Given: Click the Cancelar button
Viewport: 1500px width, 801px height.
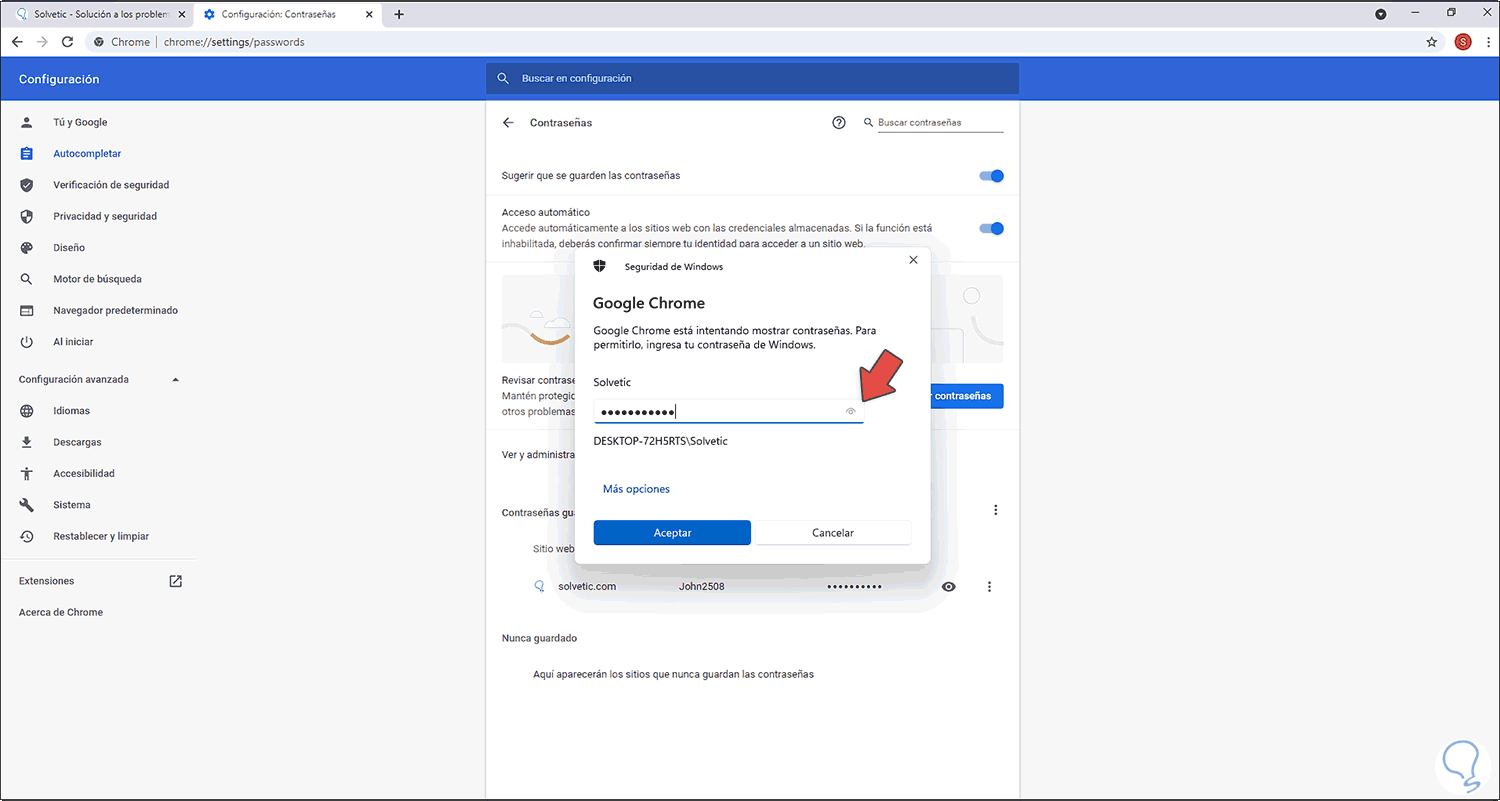Looking at the screenshot, I should click(833, 533).
